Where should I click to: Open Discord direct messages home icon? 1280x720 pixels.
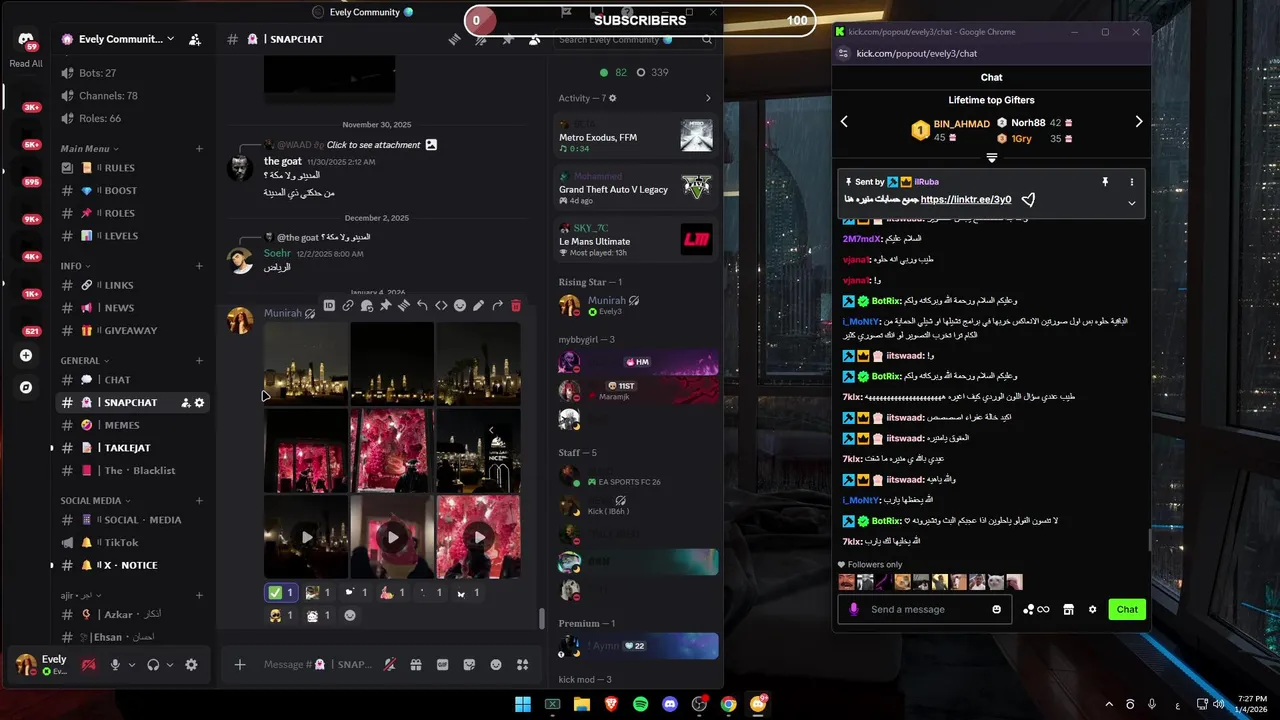(x=25, y=40)
